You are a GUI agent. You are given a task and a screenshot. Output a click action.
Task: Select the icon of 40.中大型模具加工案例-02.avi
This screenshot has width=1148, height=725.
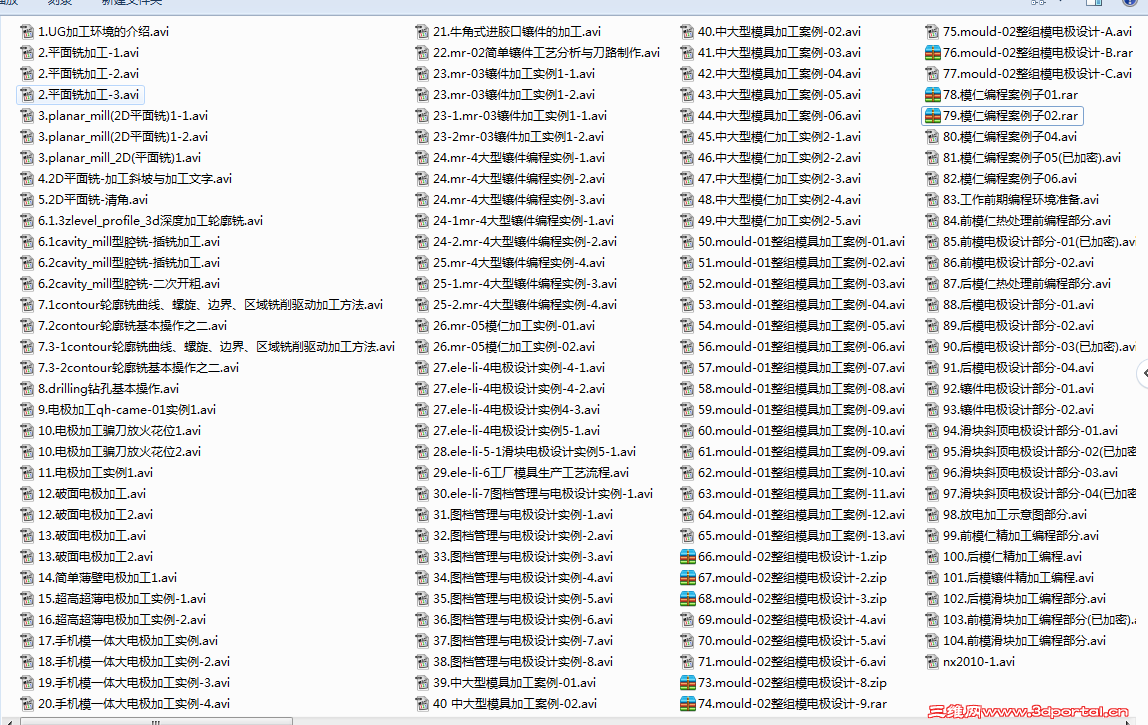pyautogui.click(x=687, y=31)
